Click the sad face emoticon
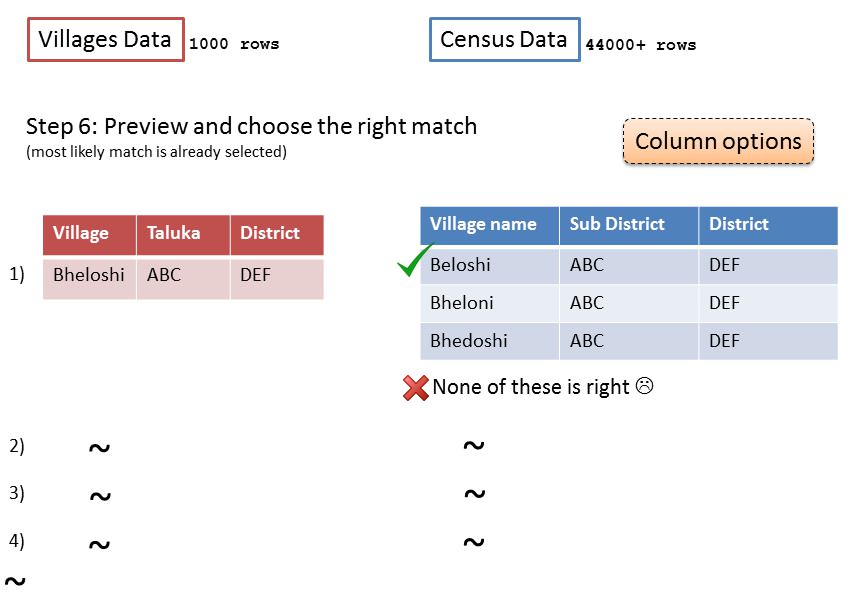This screenshot has width=852, height=610. [x=644, y=386]
